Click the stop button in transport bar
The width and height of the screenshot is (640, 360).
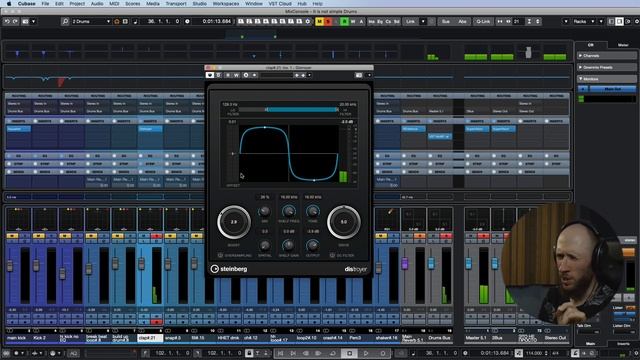[350, 353]
